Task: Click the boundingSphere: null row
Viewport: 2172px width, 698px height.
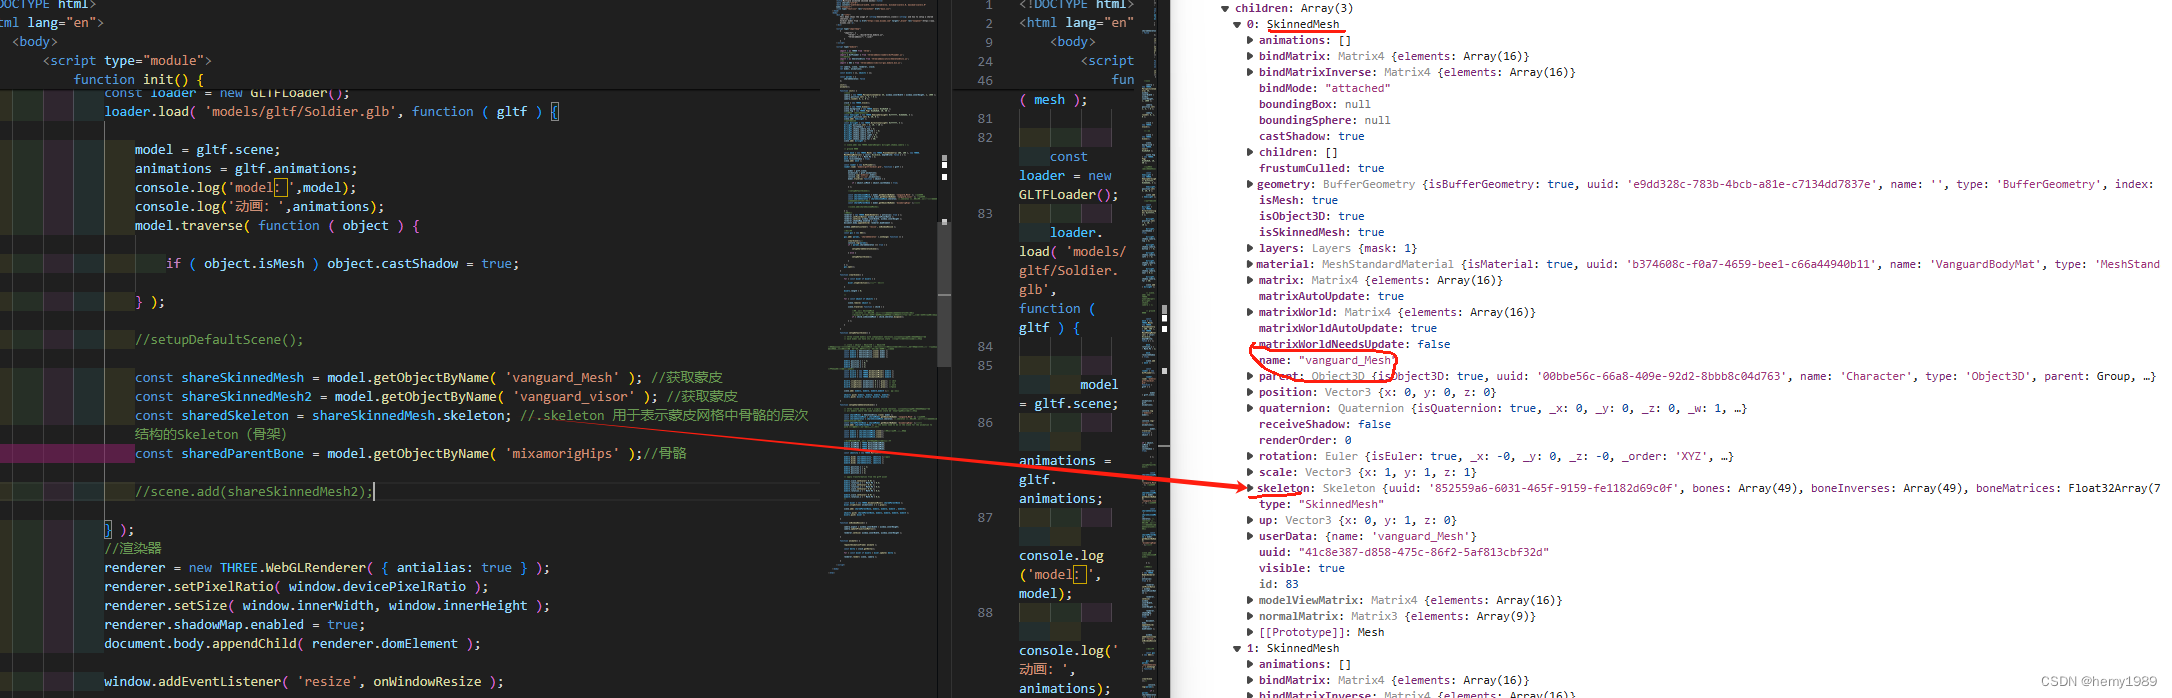Action: pos(1325,120)
